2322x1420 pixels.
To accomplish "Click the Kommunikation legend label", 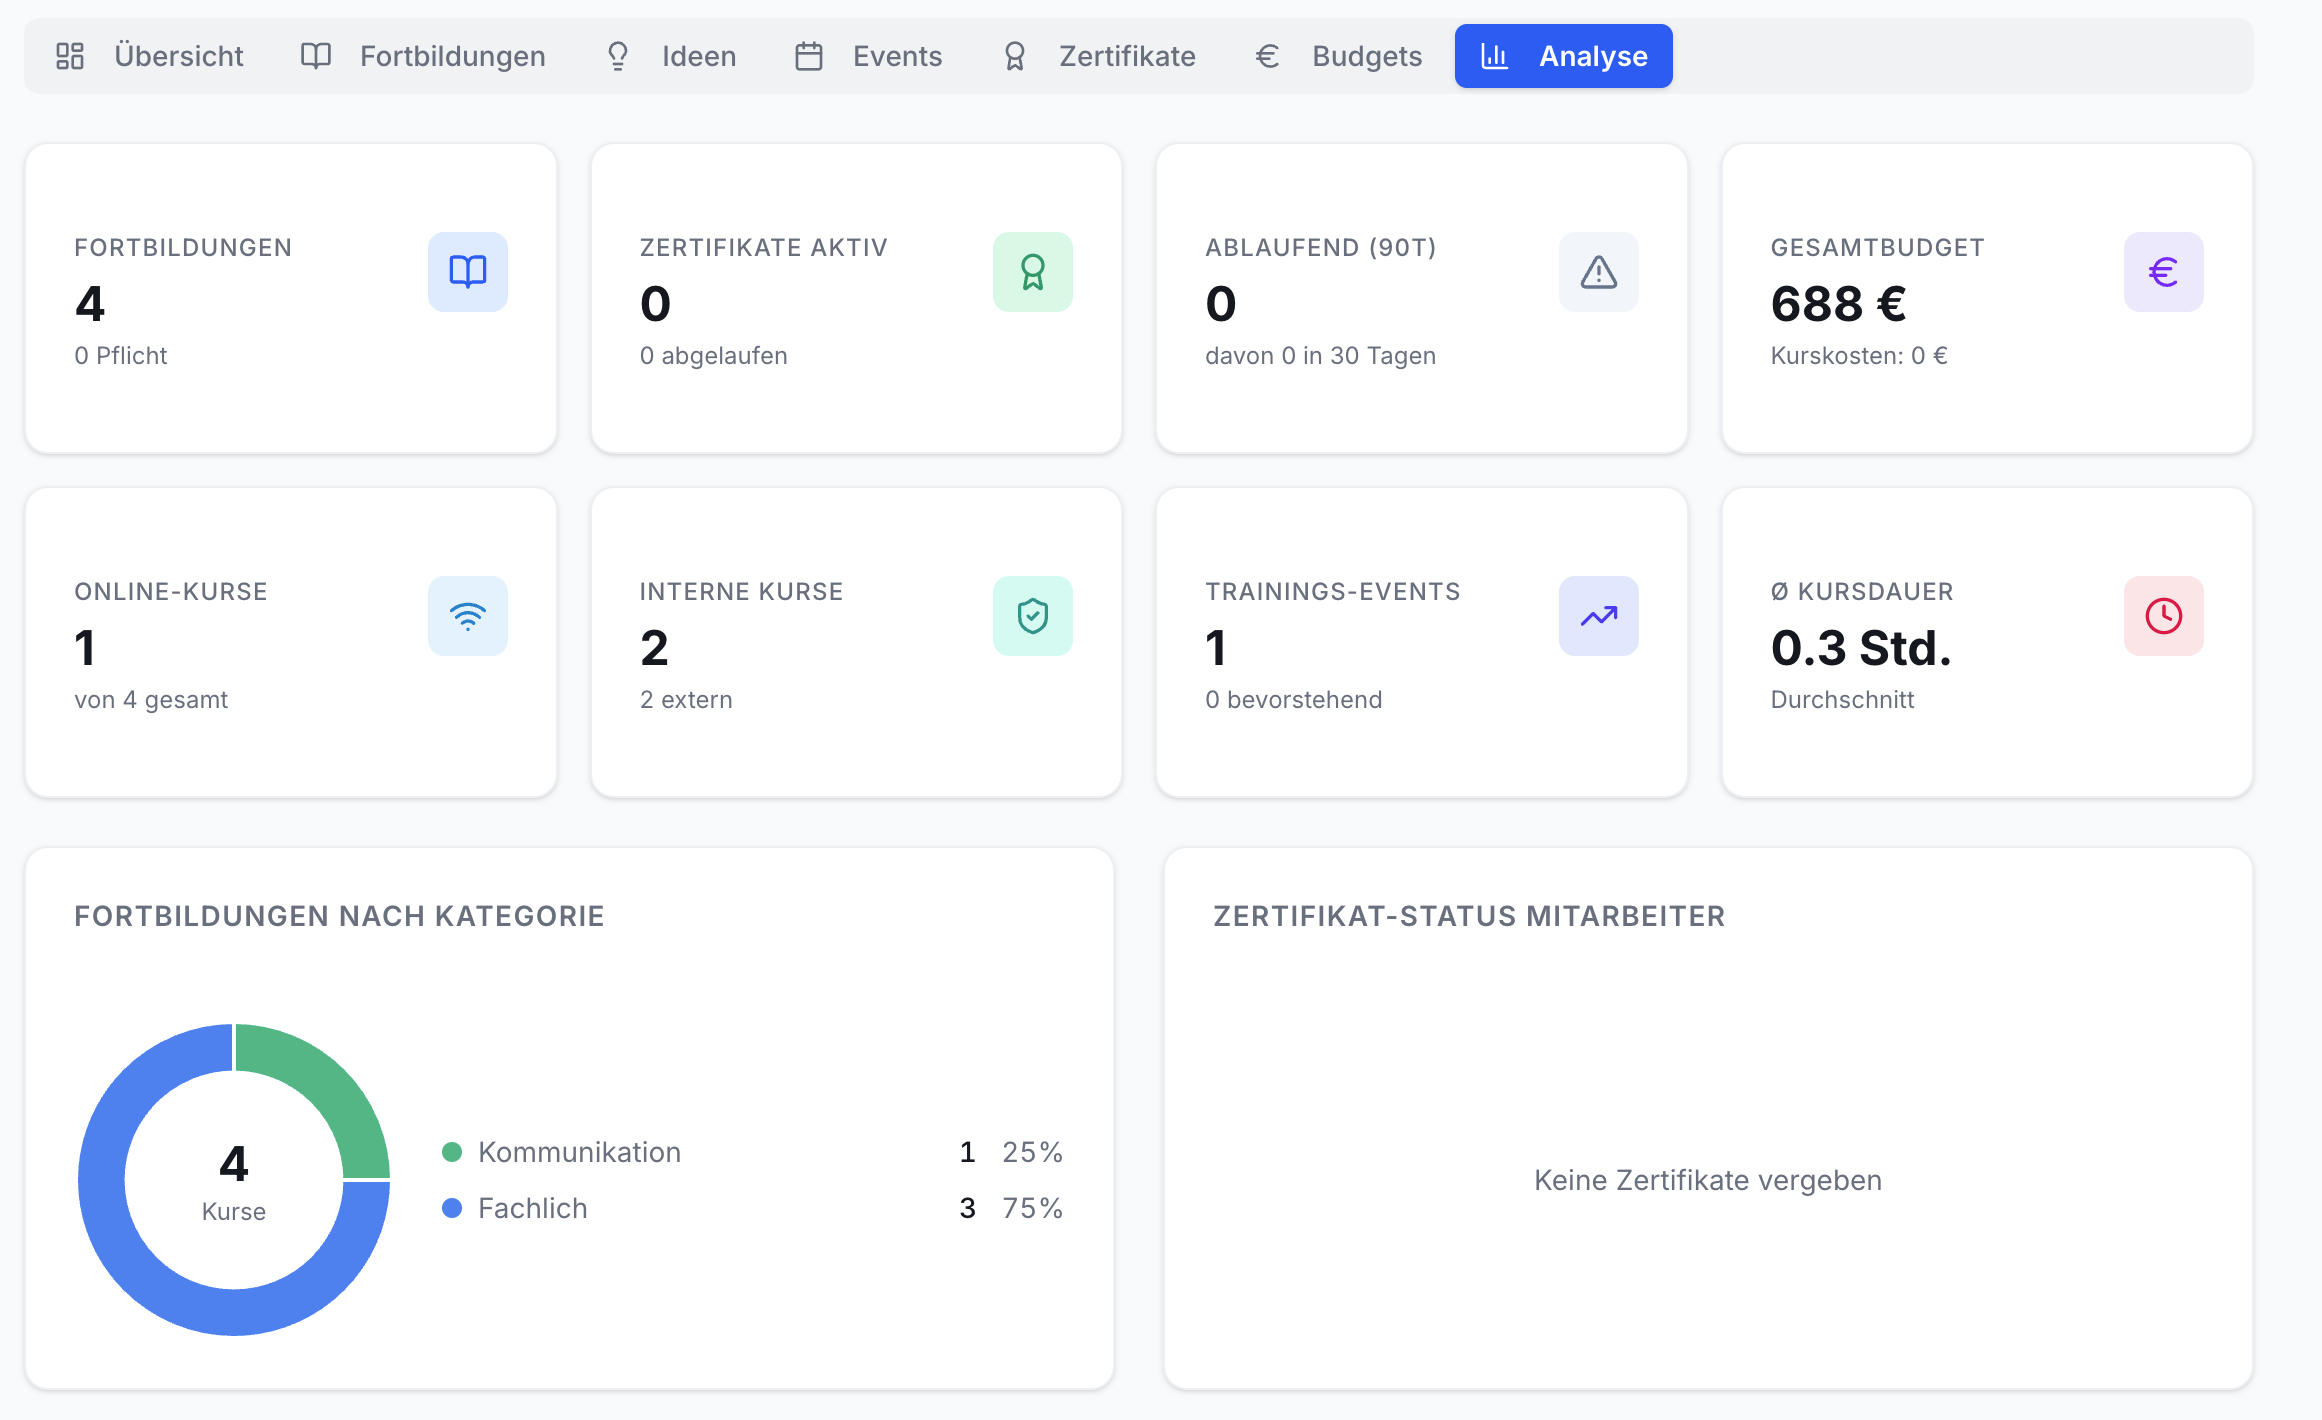I will (579, 1152).
